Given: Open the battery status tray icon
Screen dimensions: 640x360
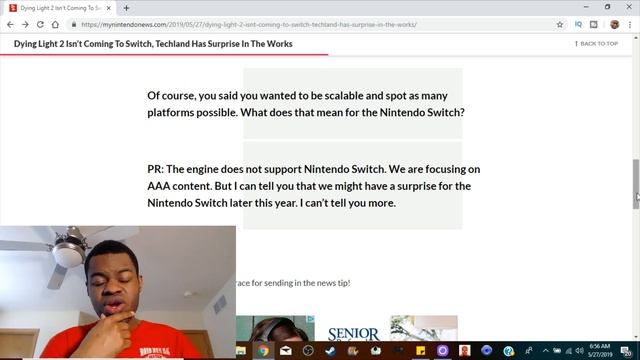Looking at the screenshot, I should coord(557,351).
